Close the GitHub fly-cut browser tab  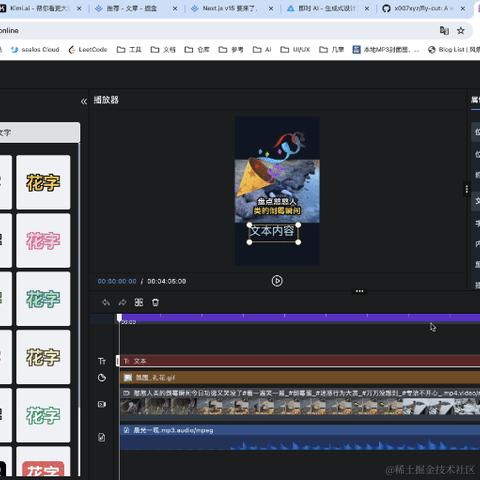pyautogui.click(x=463, y=9)
